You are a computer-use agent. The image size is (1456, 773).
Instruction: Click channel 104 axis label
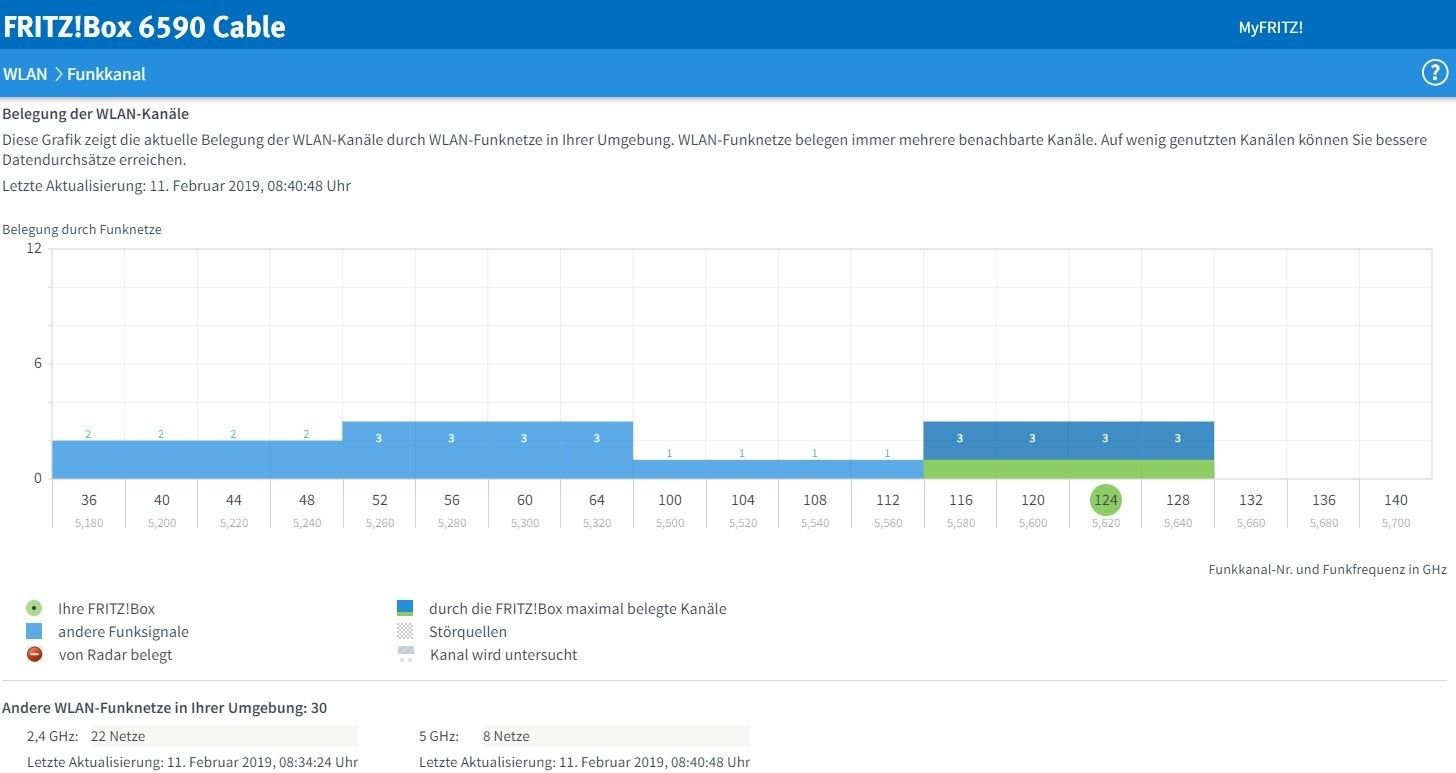(x=742, y=500)
